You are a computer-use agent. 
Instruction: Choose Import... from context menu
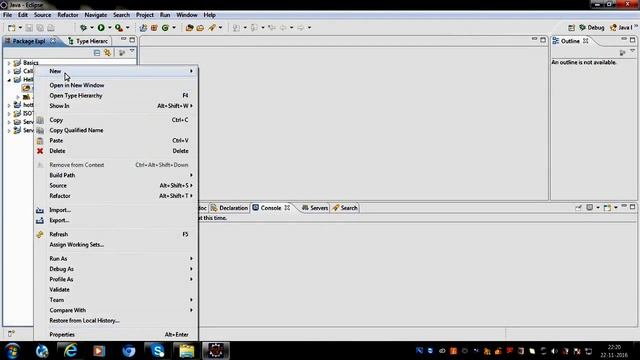click(116, 210)
